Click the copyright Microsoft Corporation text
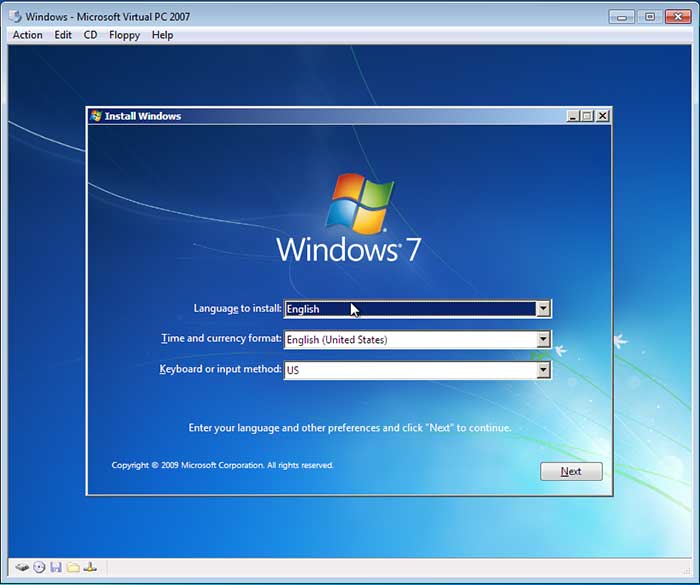Viewport: 700px width, 585px height. [x=222, y=465]
